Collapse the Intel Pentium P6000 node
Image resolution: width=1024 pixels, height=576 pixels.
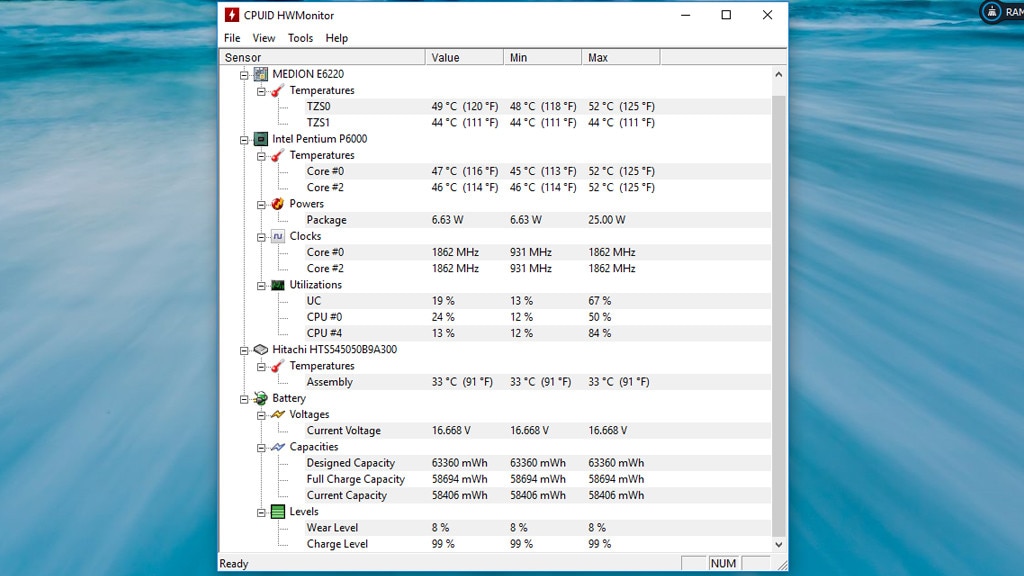pos(244,139)
